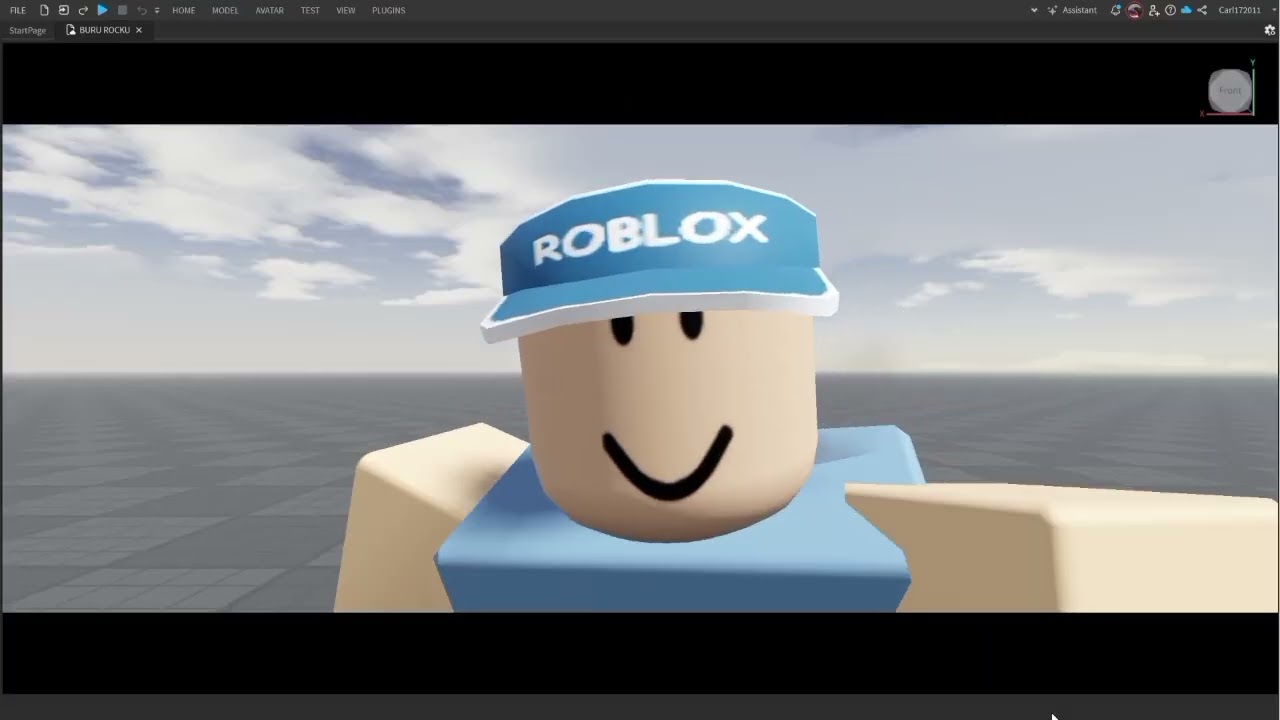Click the user avatar picture

1134,10
